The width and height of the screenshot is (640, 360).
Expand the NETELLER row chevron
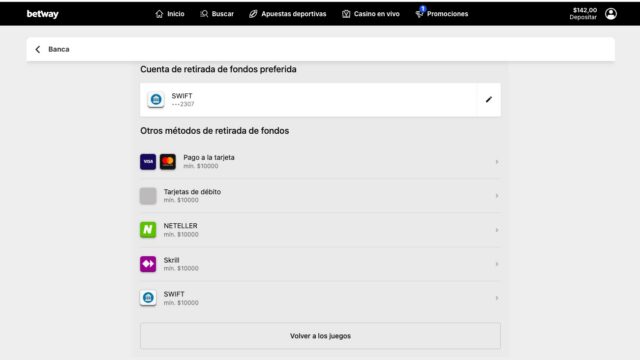click(497, 230)
